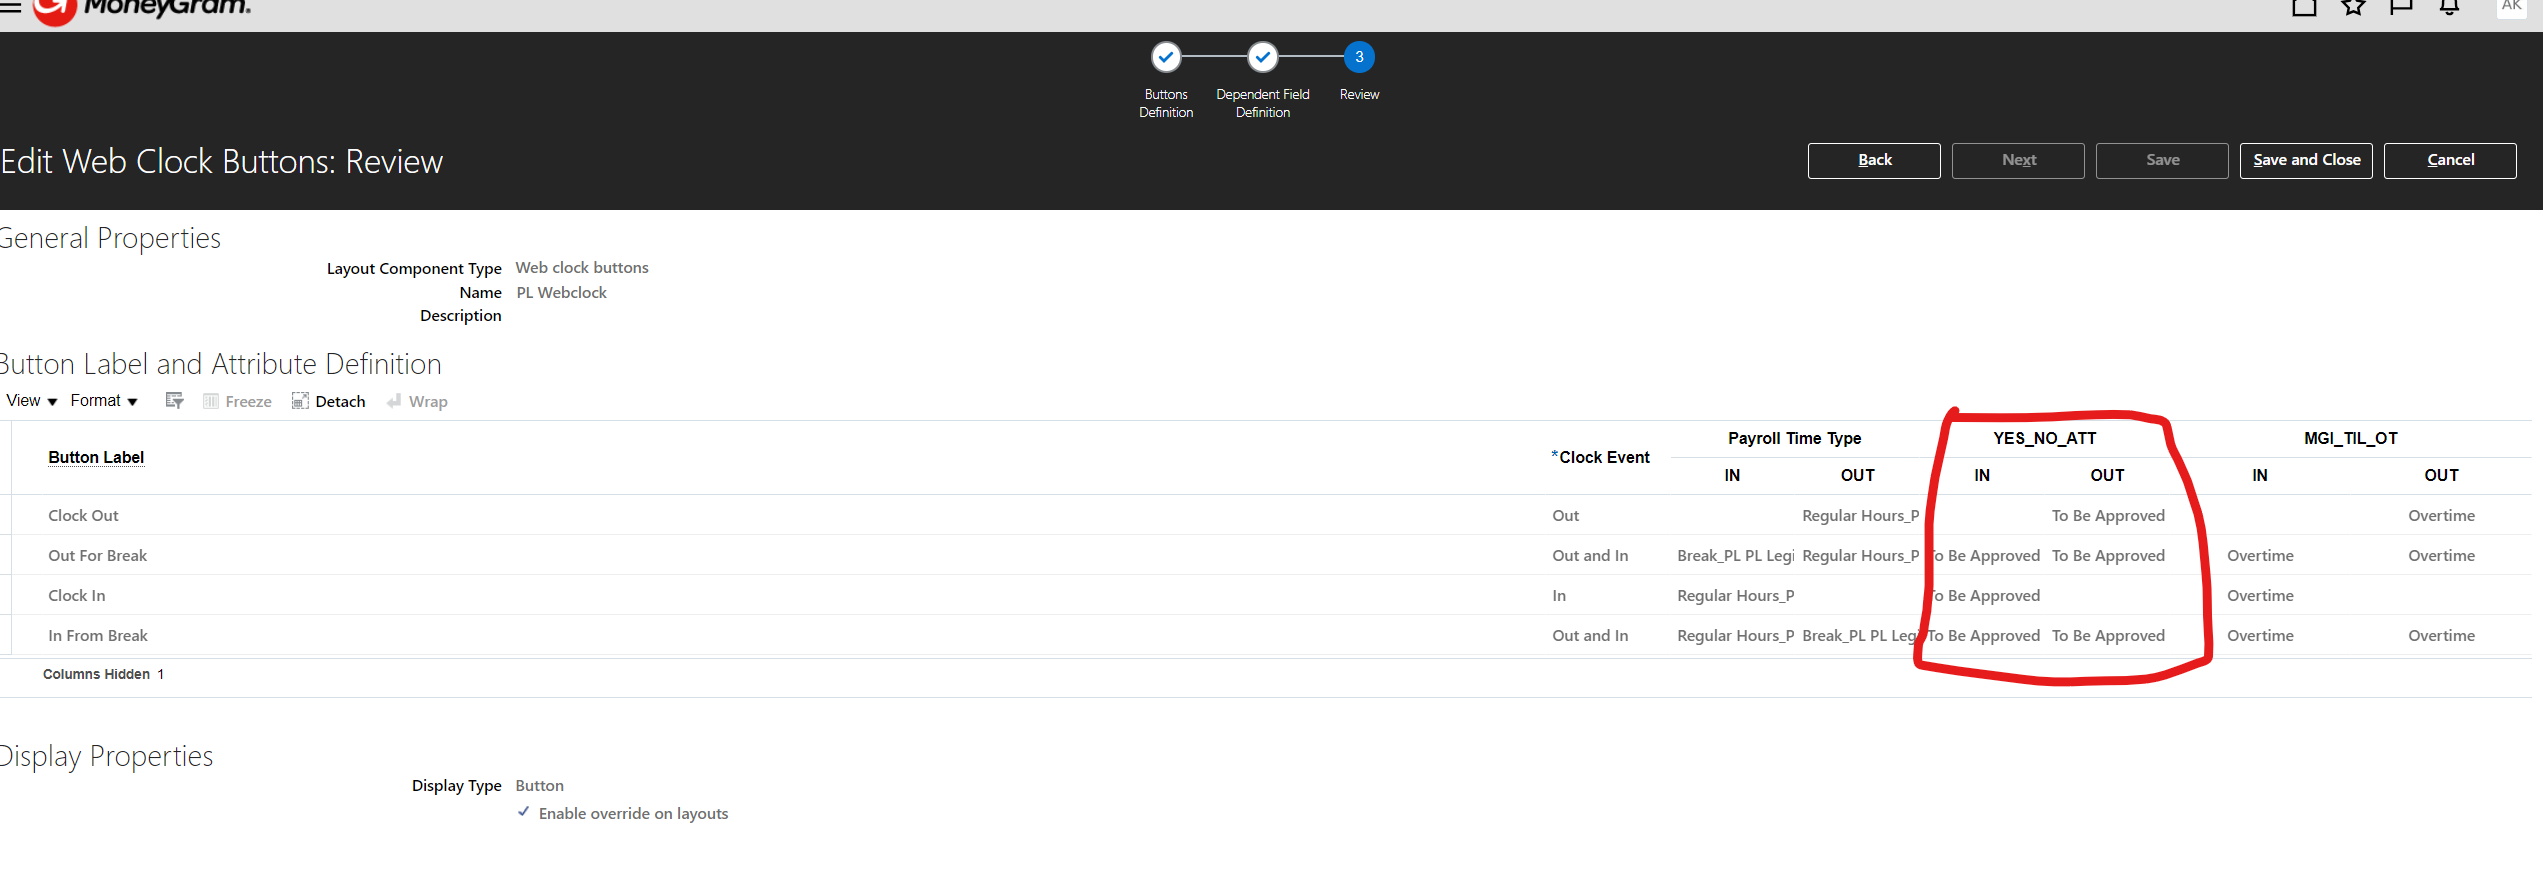Click Columns Hidden 1 indicator
Screen dimensions: 2543x870
point(103,674)
